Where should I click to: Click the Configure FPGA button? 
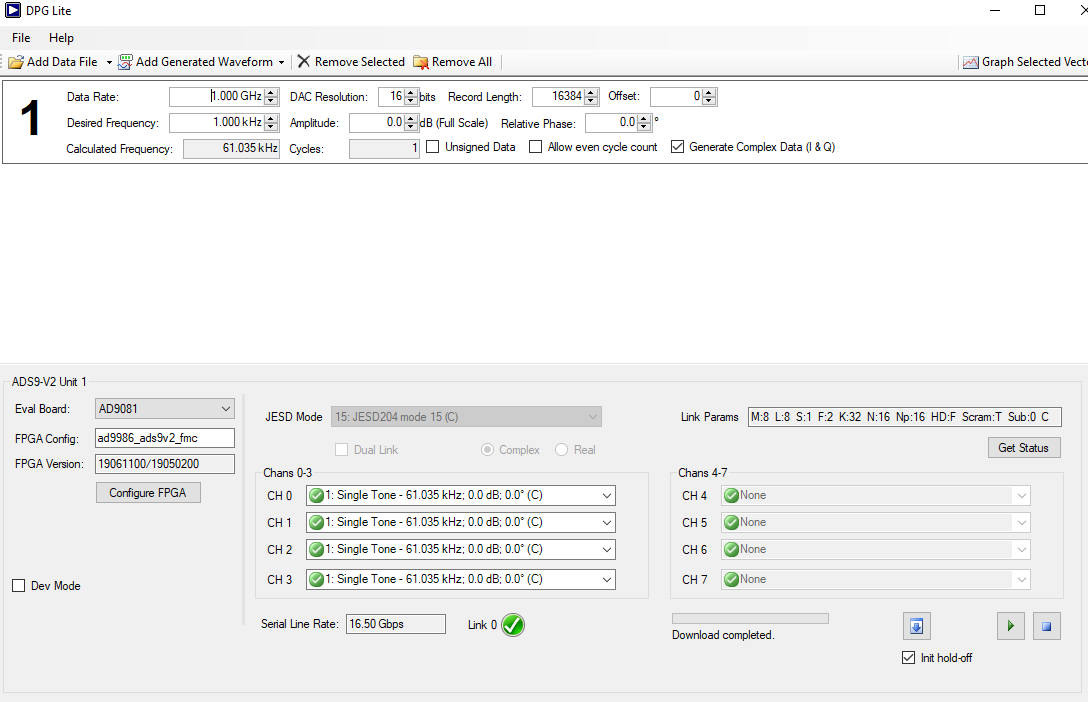[x=148, y=493]
